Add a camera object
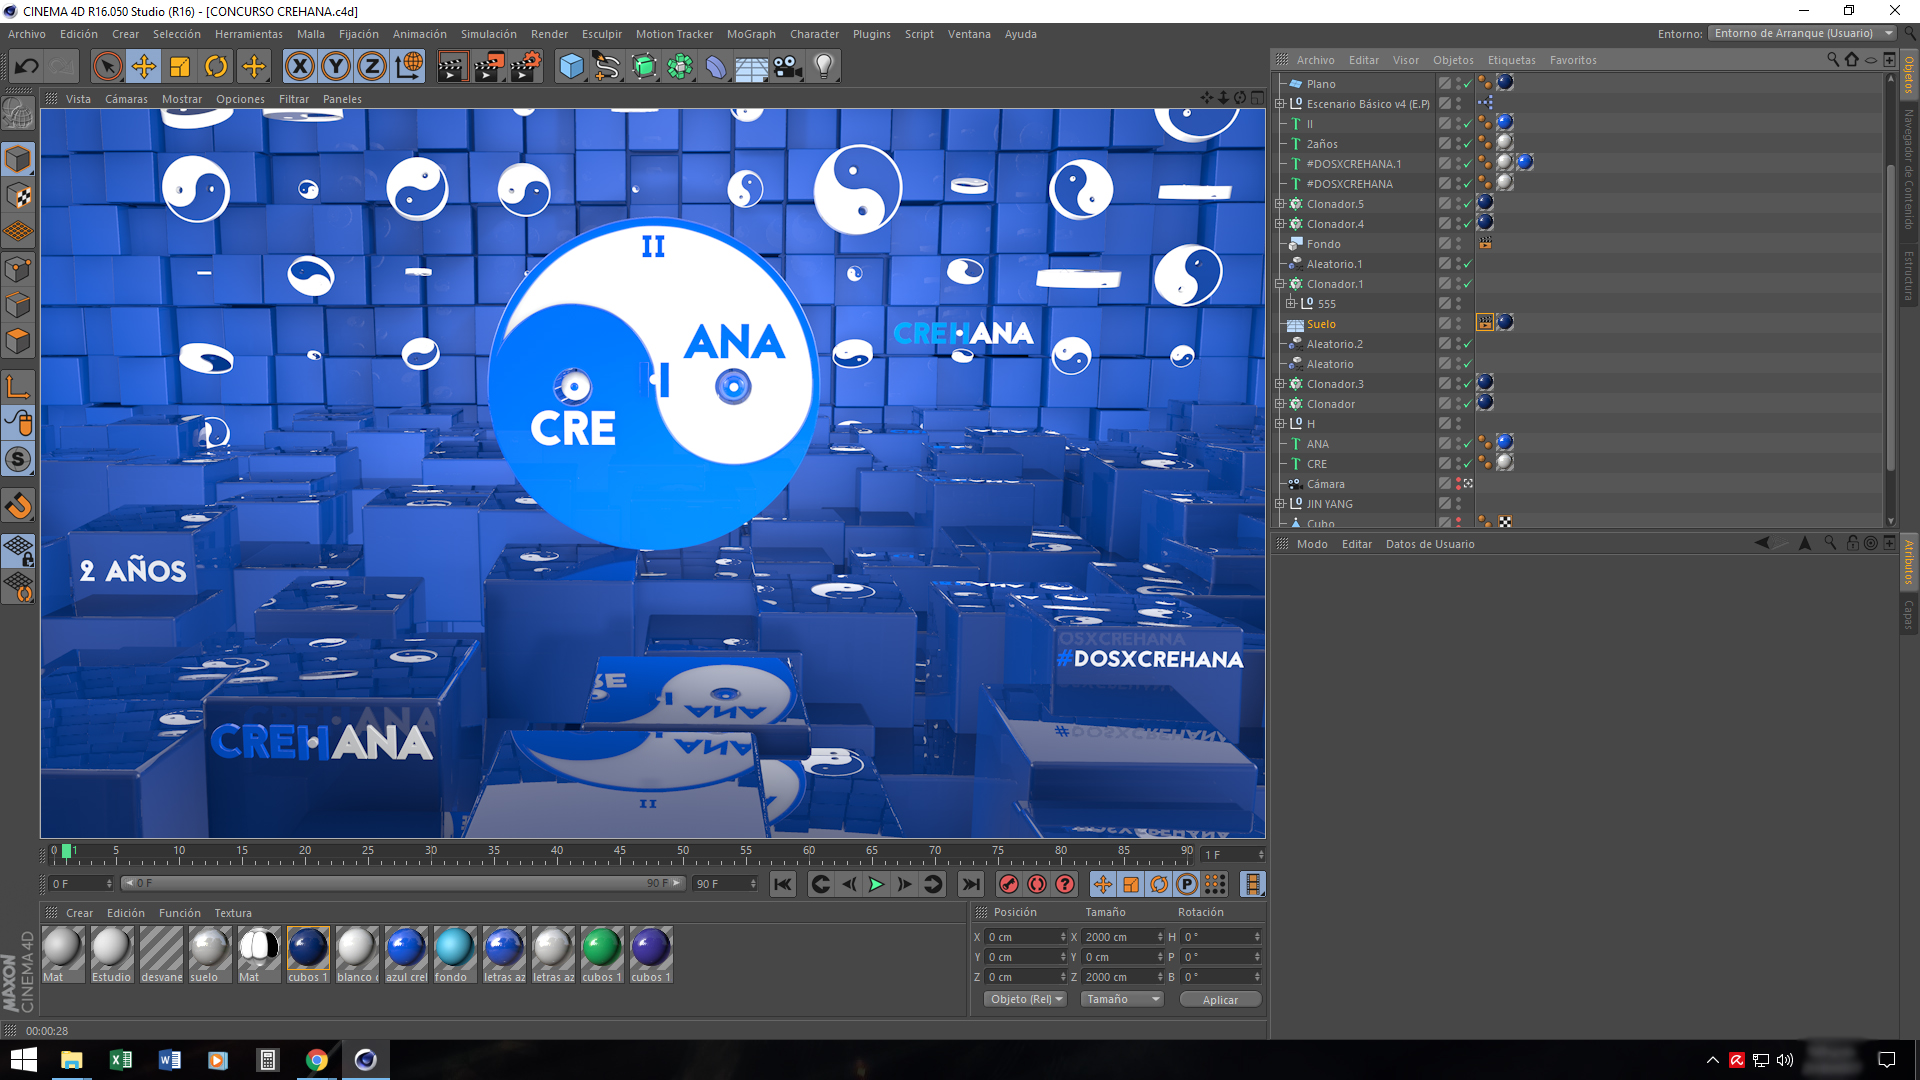1920x1080 pixels. [x=788, y=67]
